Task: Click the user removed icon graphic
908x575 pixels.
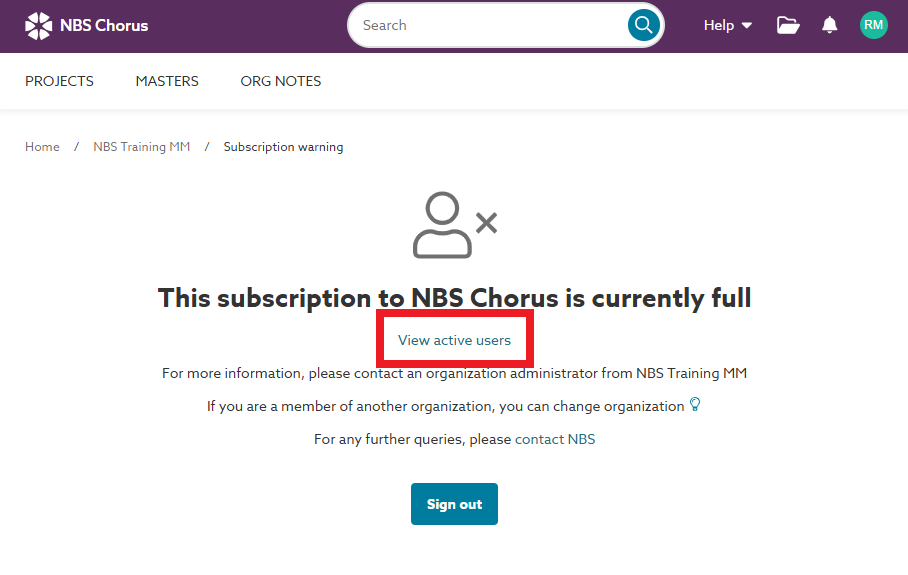Action: pos(455,225)
